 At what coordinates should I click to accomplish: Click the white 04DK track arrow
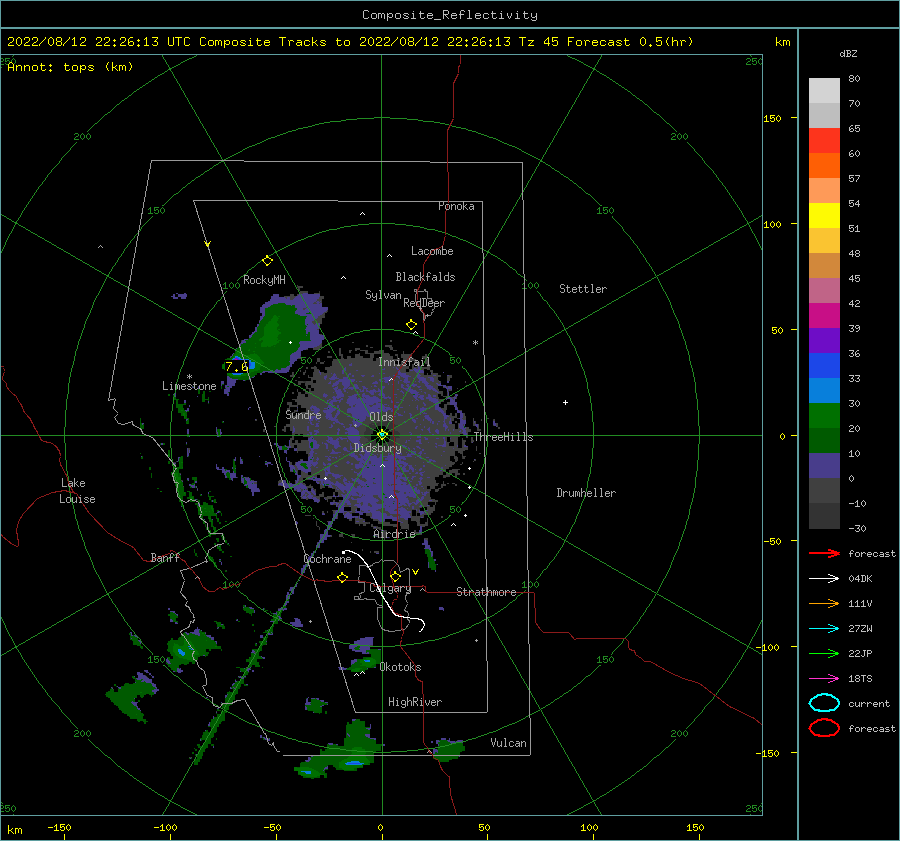point(824,579)
